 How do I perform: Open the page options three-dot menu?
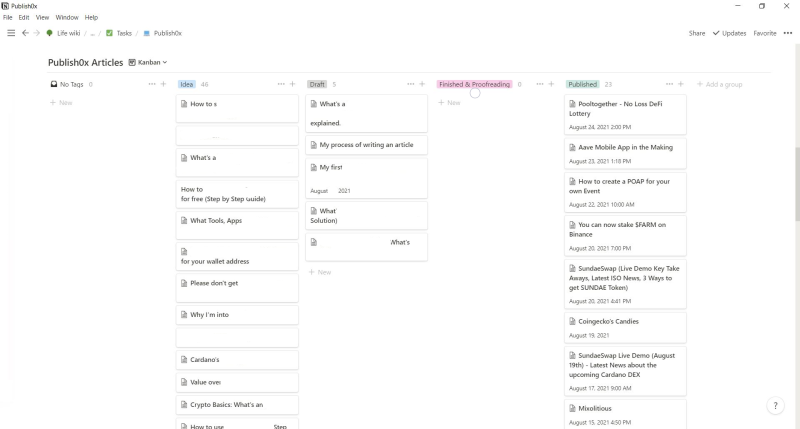tap(788, 33)
